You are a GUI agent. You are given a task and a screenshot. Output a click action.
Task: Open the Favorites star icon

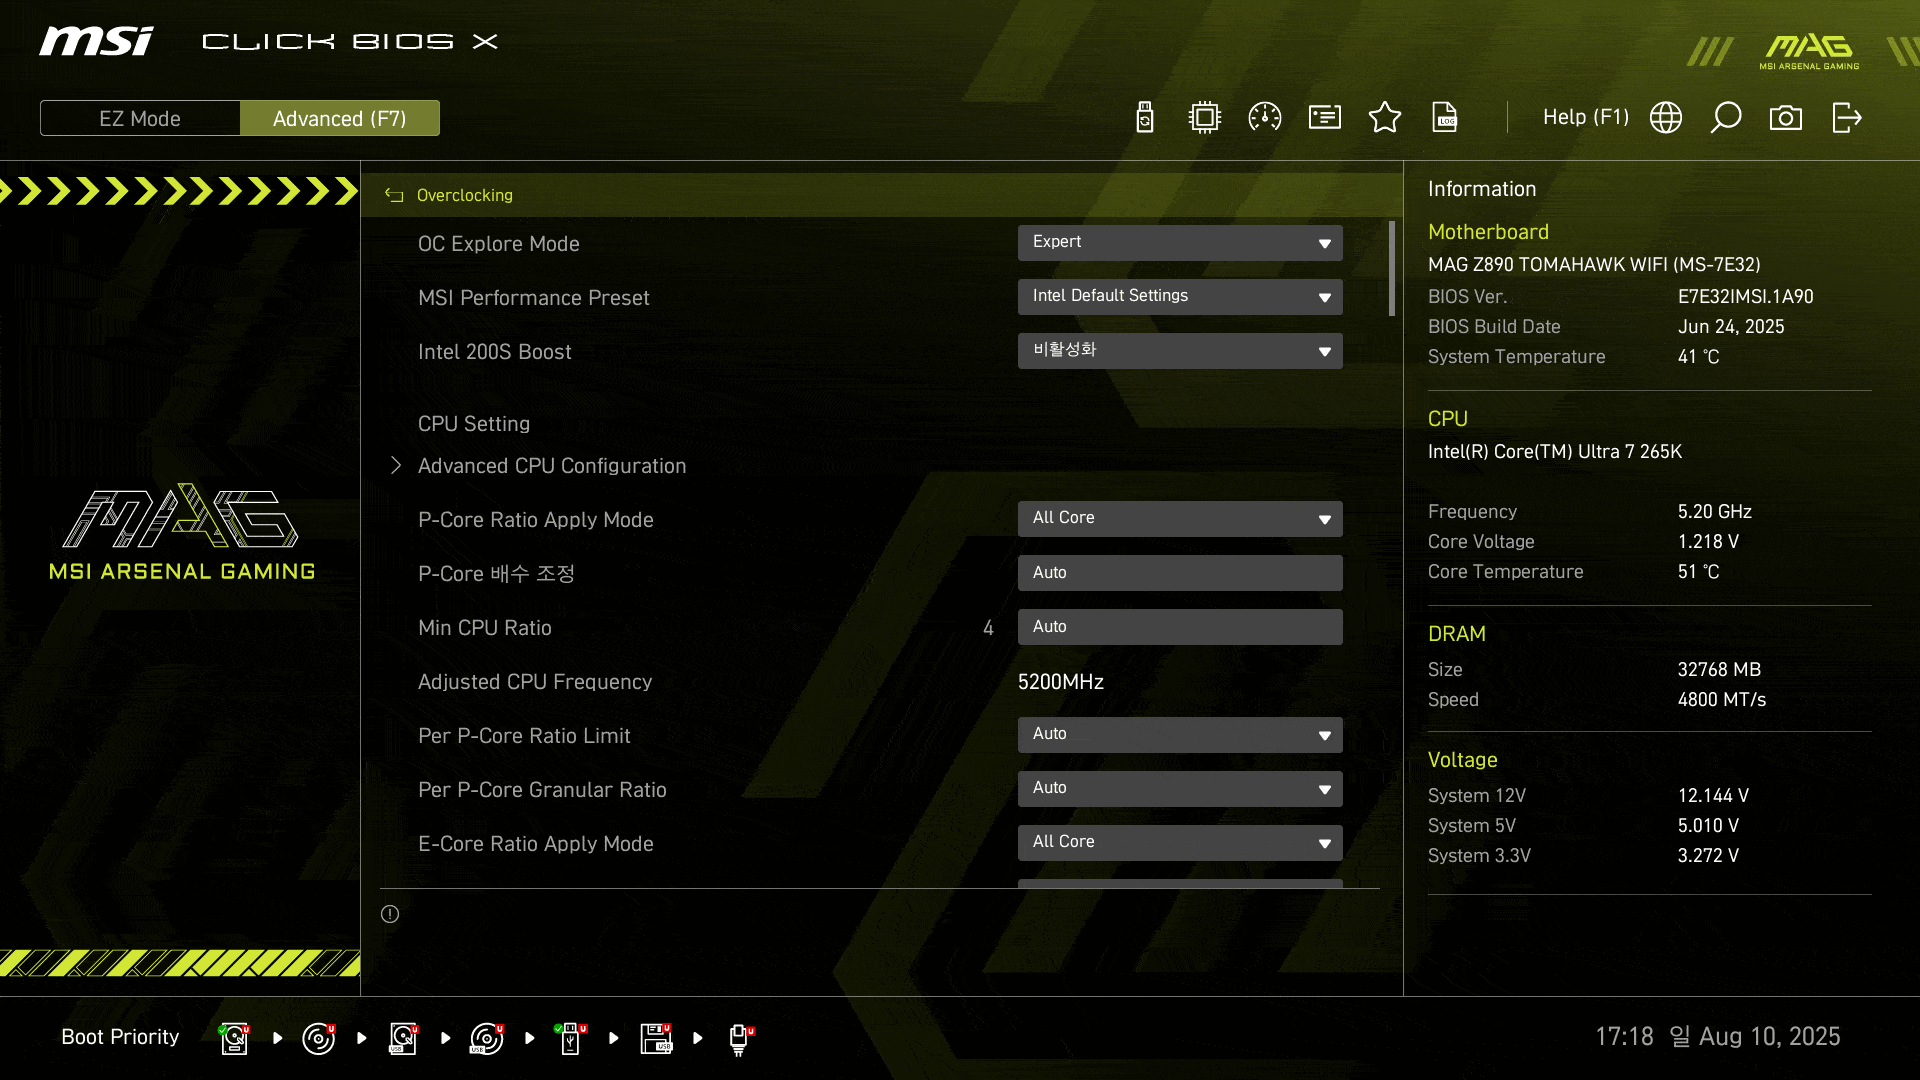[x=1385, y=118]
